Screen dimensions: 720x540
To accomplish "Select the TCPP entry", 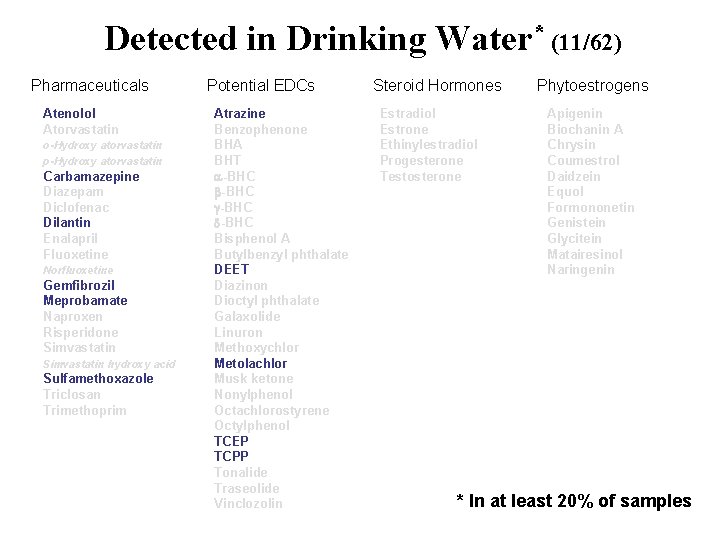I will 231,456.
